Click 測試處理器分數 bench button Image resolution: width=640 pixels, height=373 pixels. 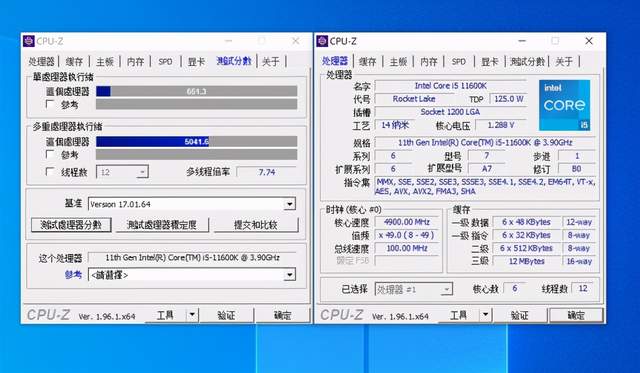[x=71, y=225]
